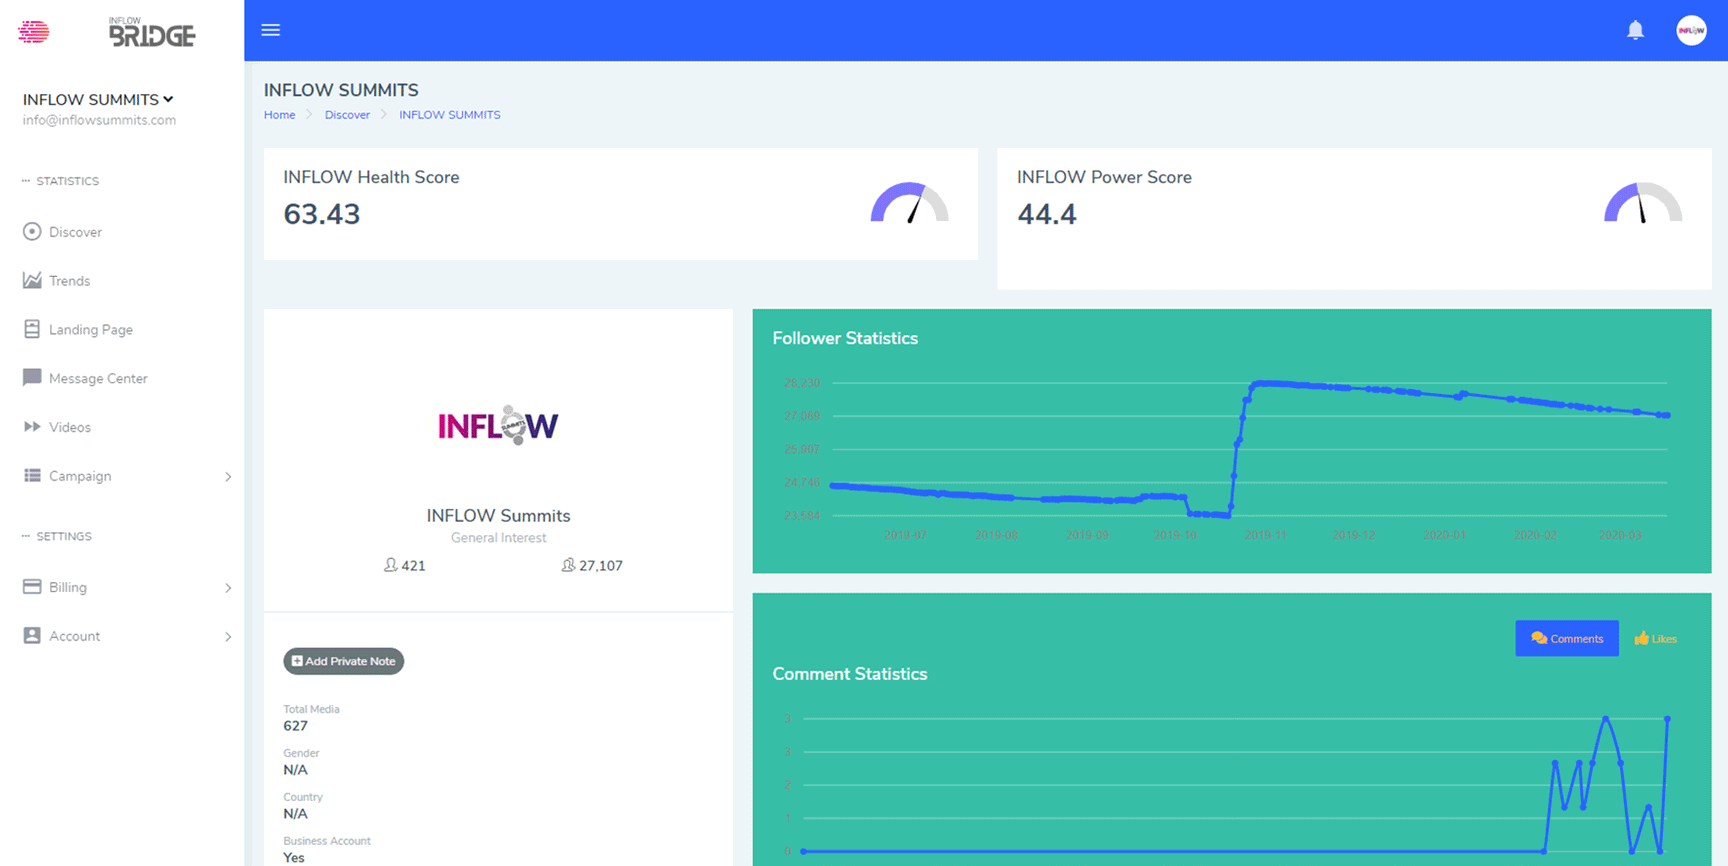
Task: Click the Home breadcrumb link
Action: tap(279, 115)
